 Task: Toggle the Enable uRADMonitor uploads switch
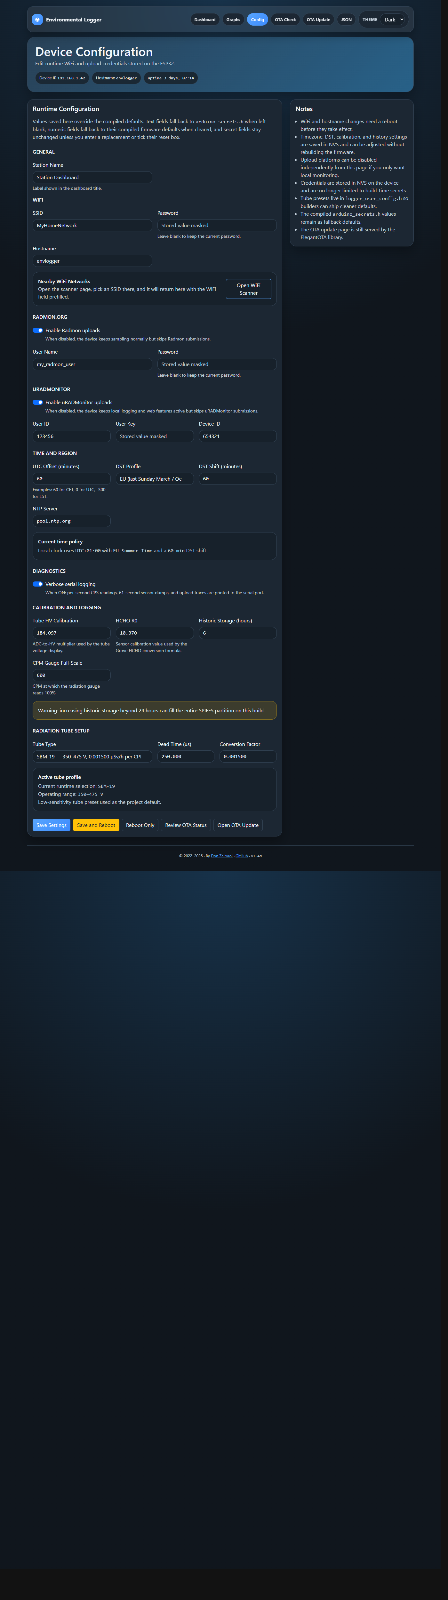38,402
